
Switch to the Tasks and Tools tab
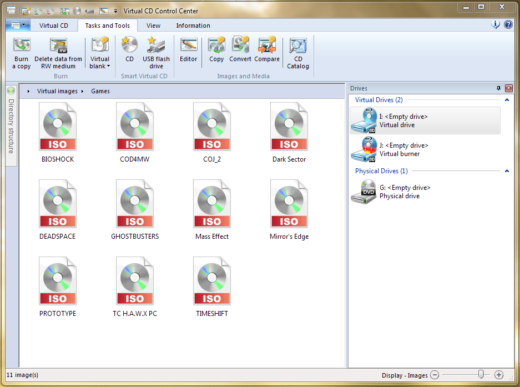pyautogui.click(x=107, y=25)
